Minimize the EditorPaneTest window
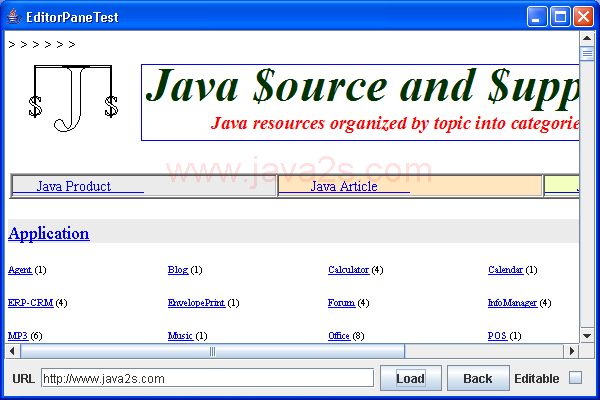The height and width of the screenshot is (400, 600). [x=536, y=17]
